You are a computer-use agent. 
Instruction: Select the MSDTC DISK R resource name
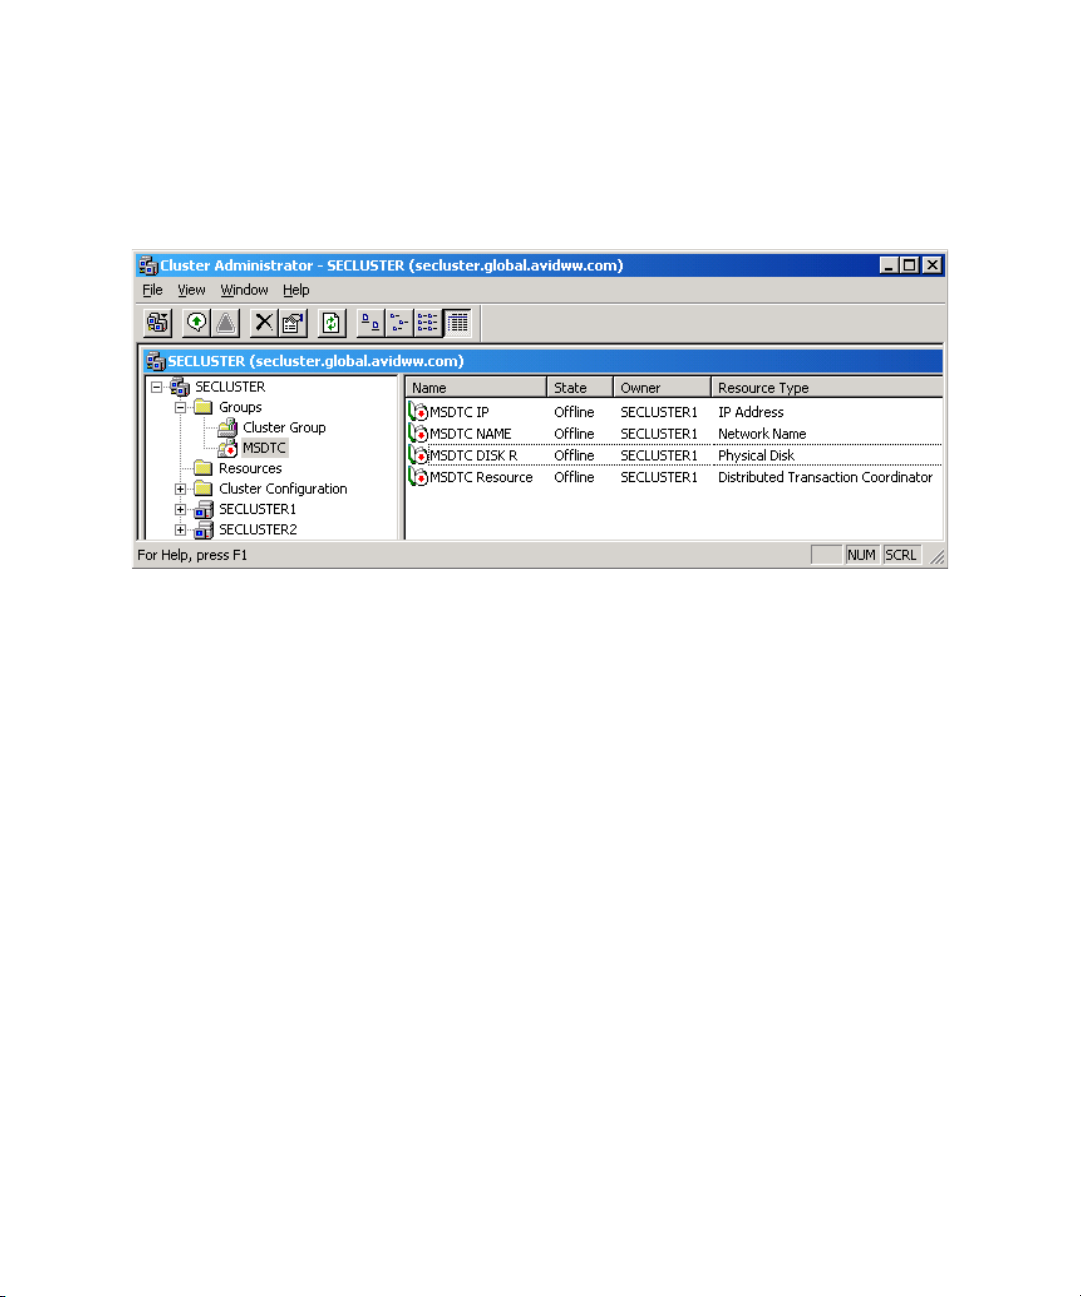tap(473, 456)
